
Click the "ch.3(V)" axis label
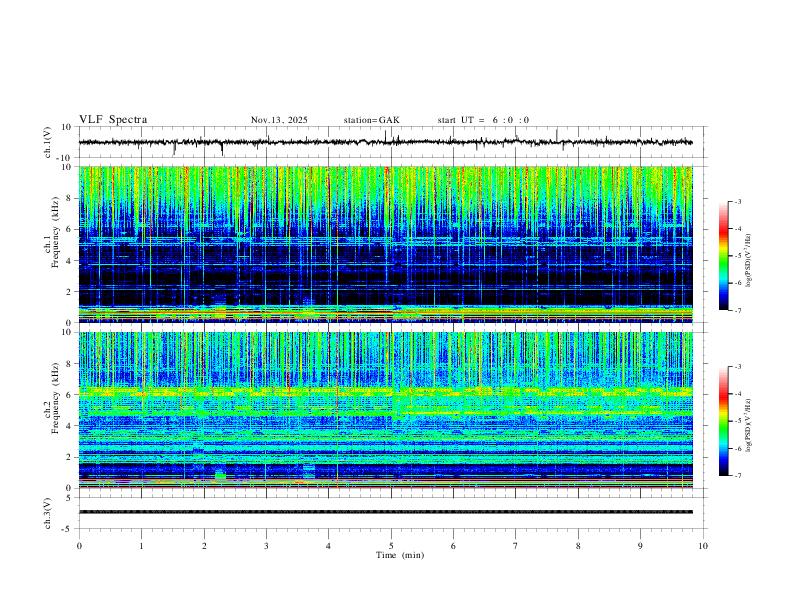pyautogui.click(x=48, y=513)
